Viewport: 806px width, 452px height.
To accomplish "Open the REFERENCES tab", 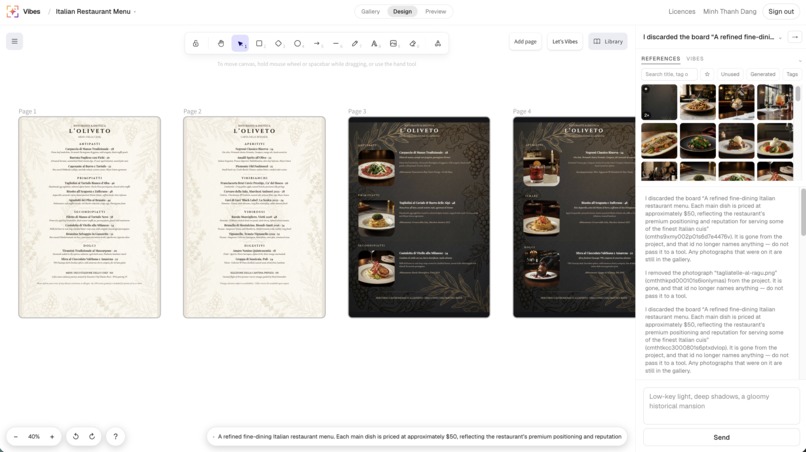I will pyautogui.click(x=661, y=59).
